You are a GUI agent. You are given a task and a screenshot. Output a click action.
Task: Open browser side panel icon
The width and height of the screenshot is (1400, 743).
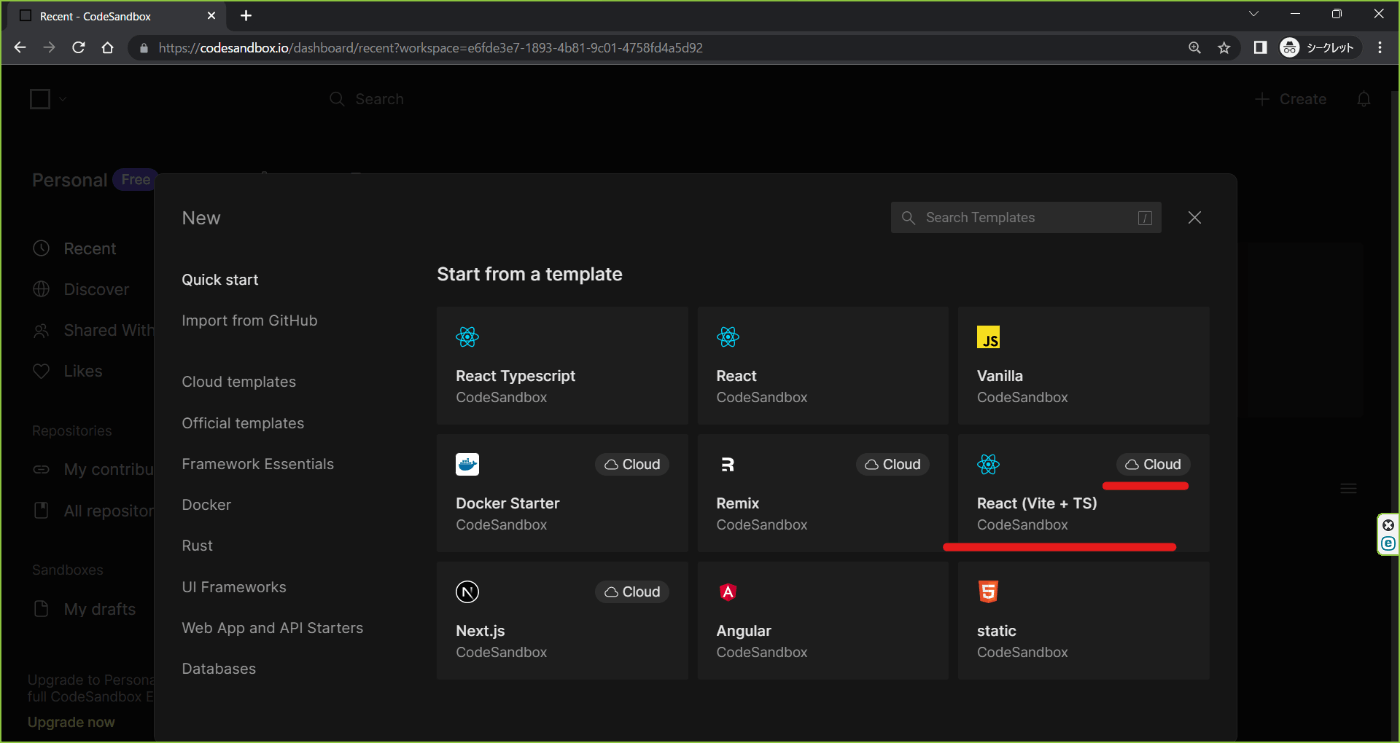pyautogui.click(x=1260, y=47)
